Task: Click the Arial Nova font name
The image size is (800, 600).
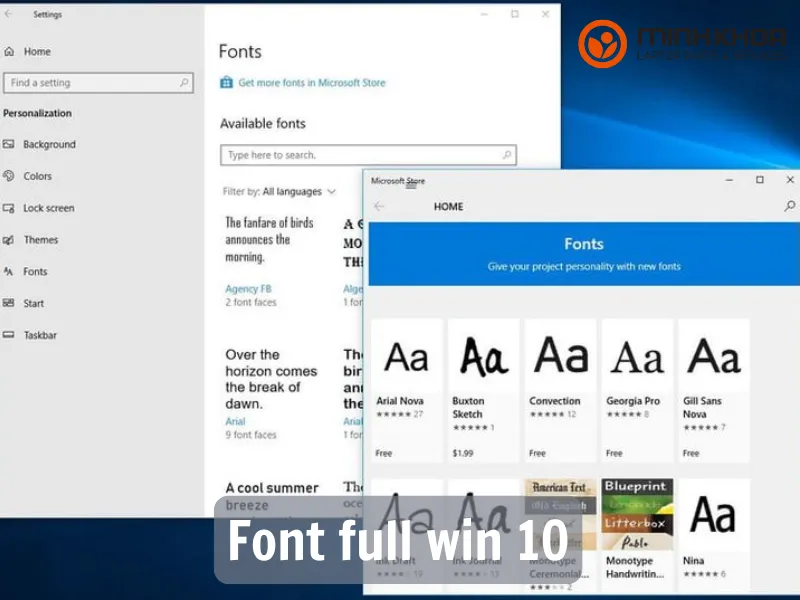Action: tap(400, 401)
